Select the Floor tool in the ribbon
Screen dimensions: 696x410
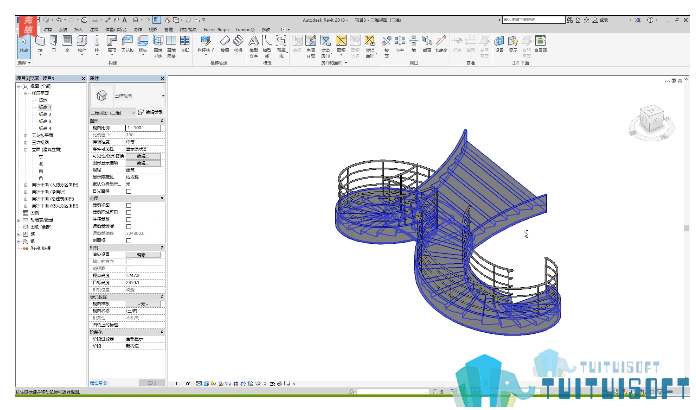click(x=142, y=44)
